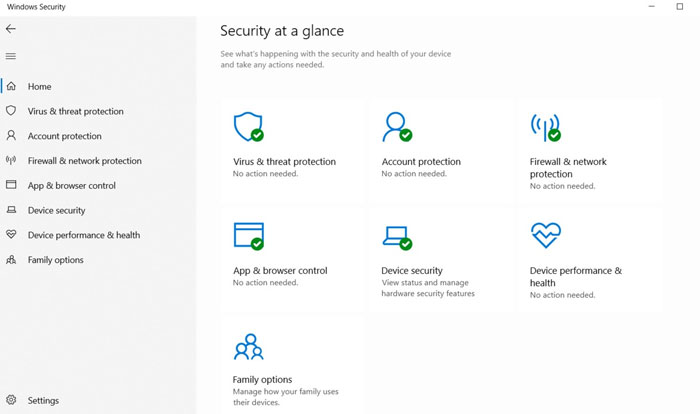
Task: Click the Virus & threat protection shield tile icon
Action: [x=247, y=127]
